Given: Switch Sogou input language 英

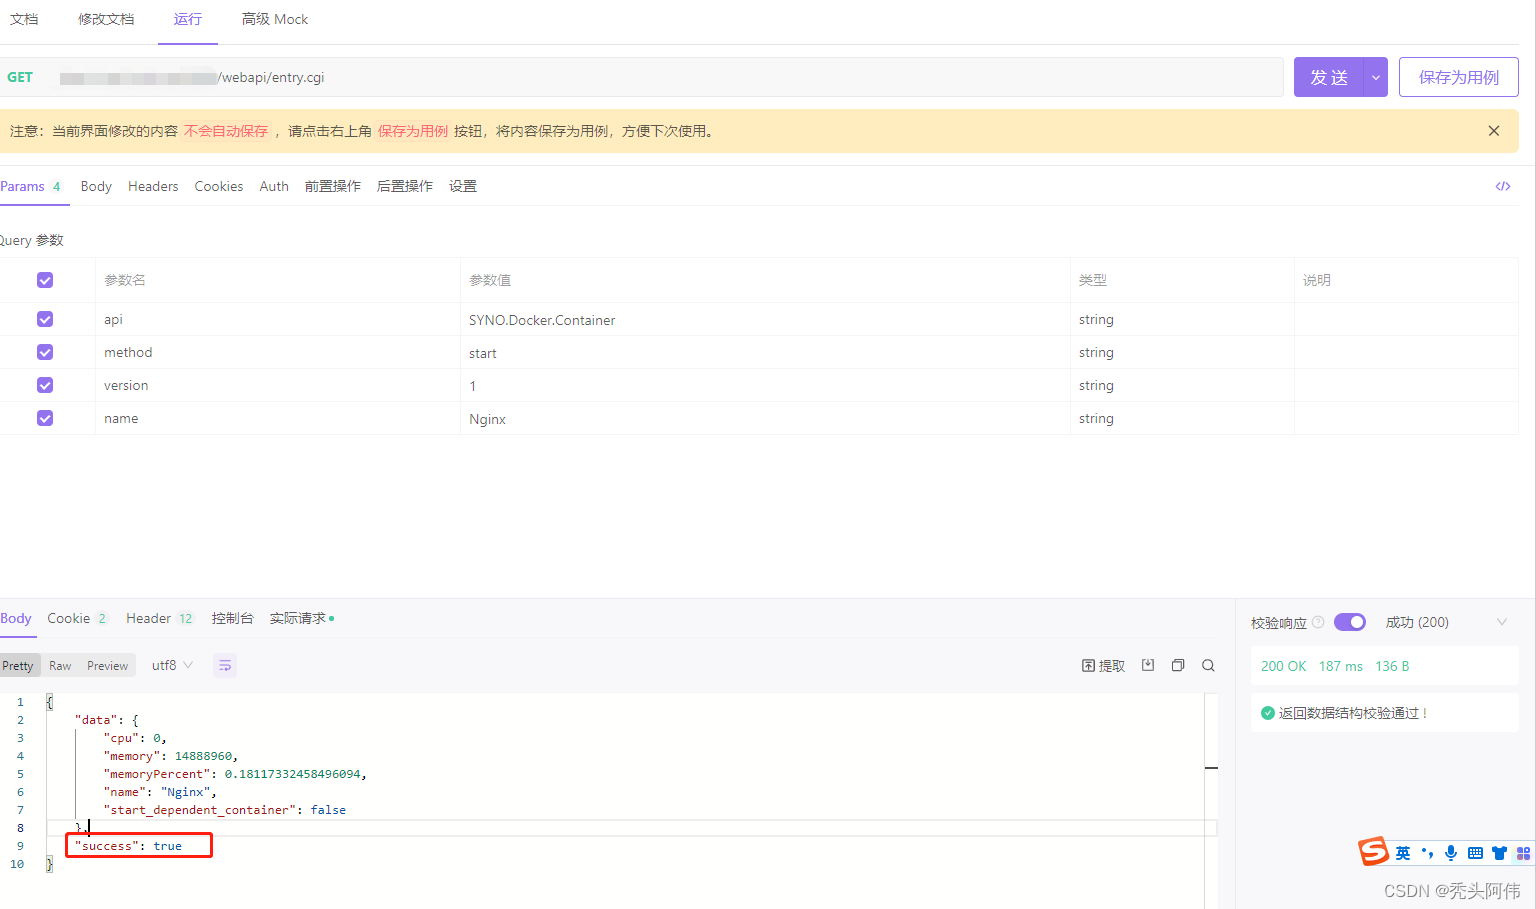Looking at the screenshot, I should tap(1403, 853).
